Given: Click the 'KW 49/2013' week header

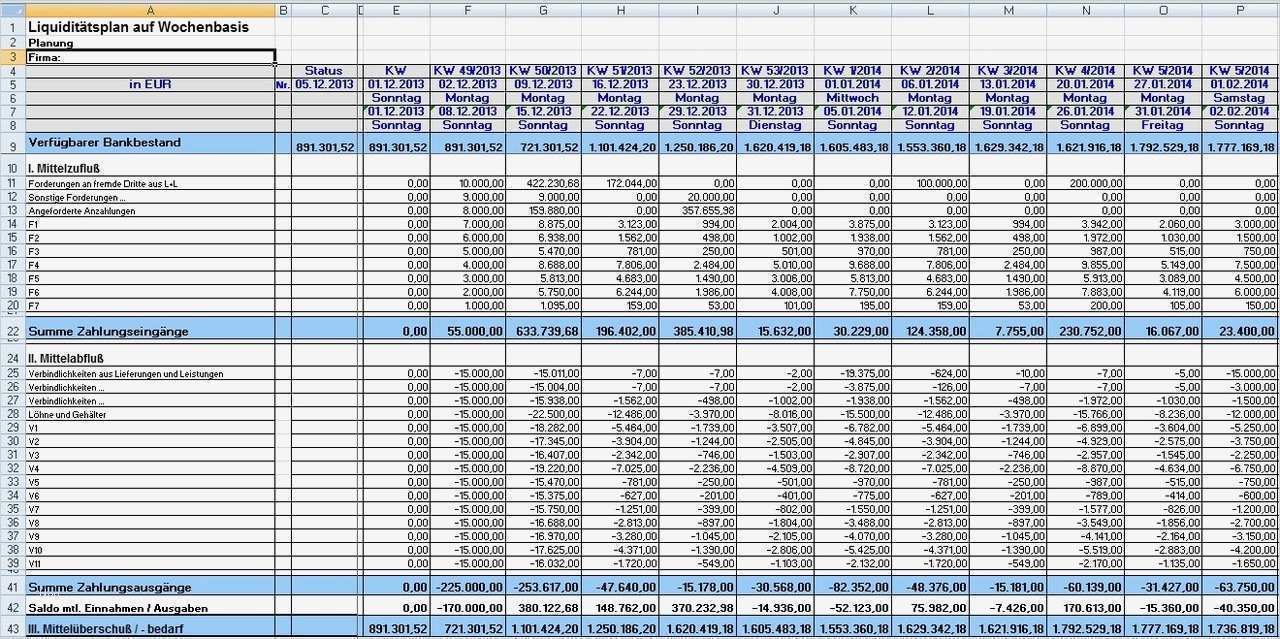Looking at the screenshot, I should click(466, 71).
